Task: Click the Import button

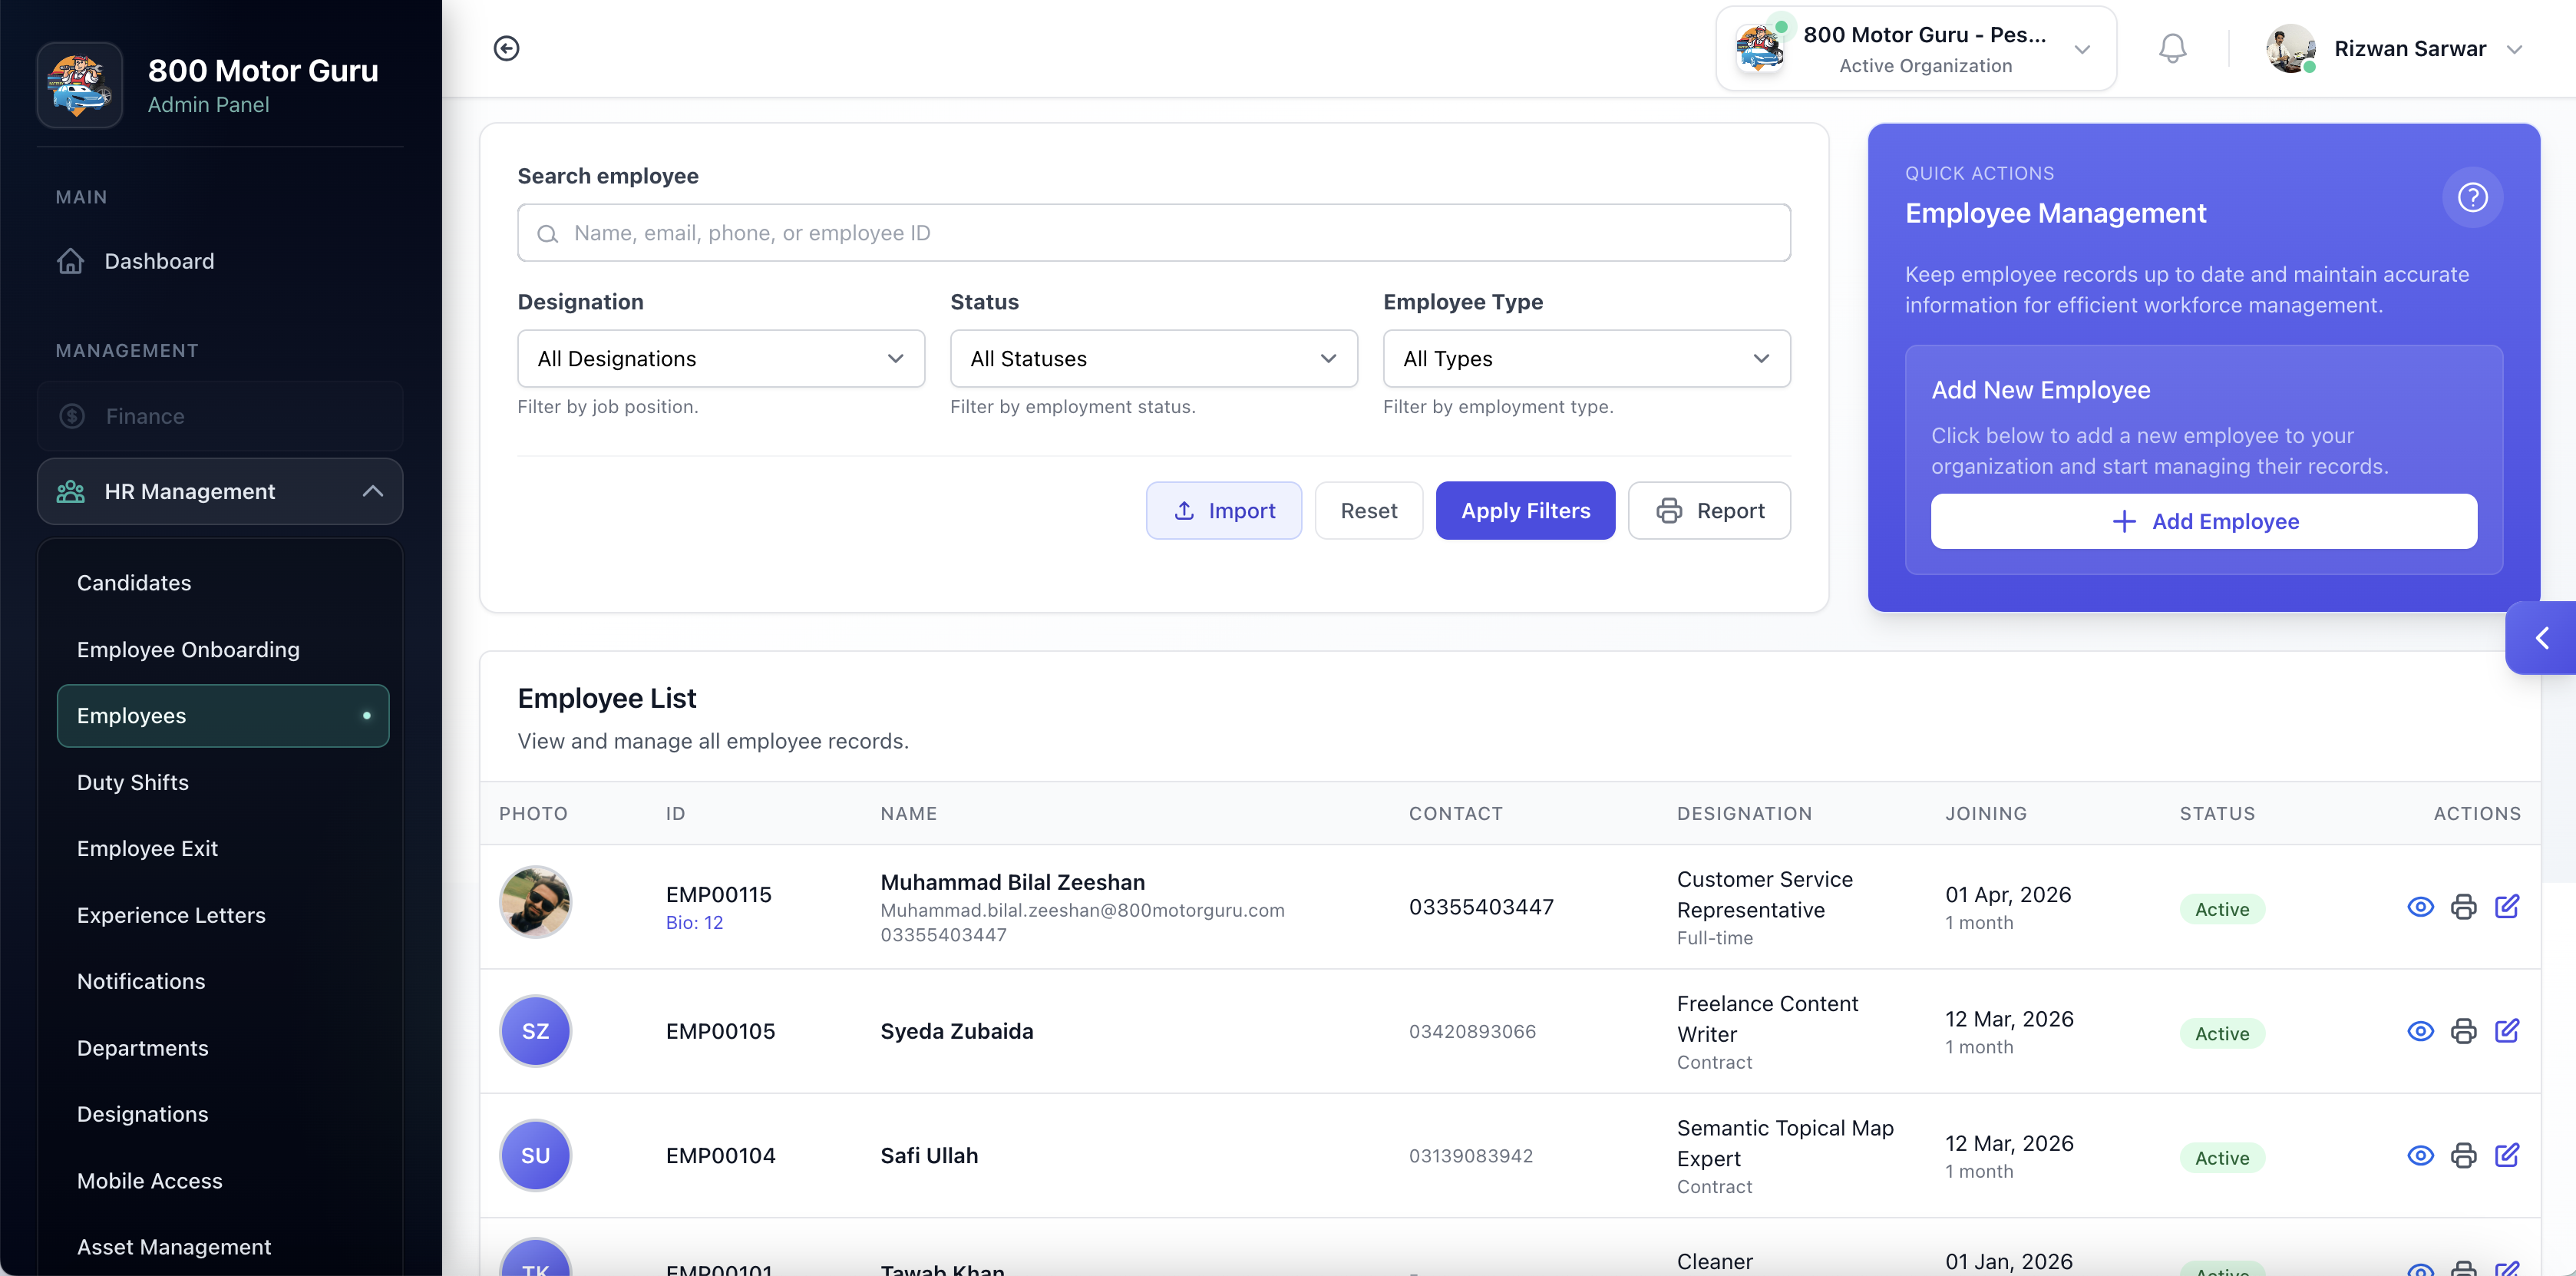Action: pos(1224,511)
